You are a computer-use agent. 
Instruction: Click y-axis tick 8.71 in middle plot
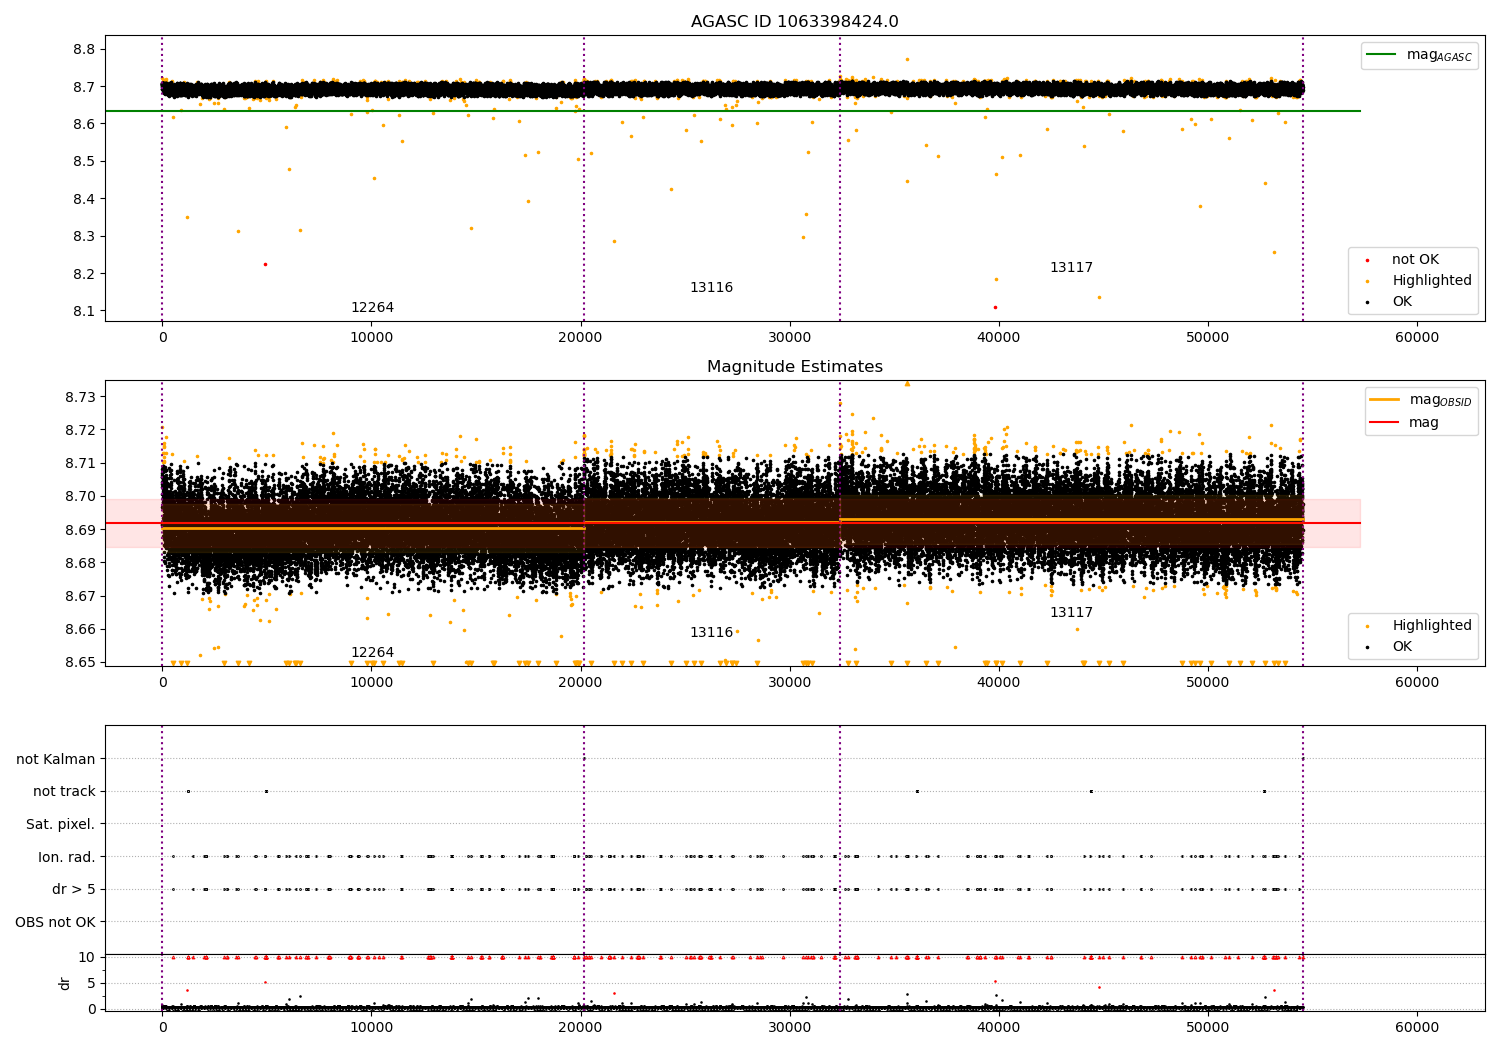click(81, 464)
